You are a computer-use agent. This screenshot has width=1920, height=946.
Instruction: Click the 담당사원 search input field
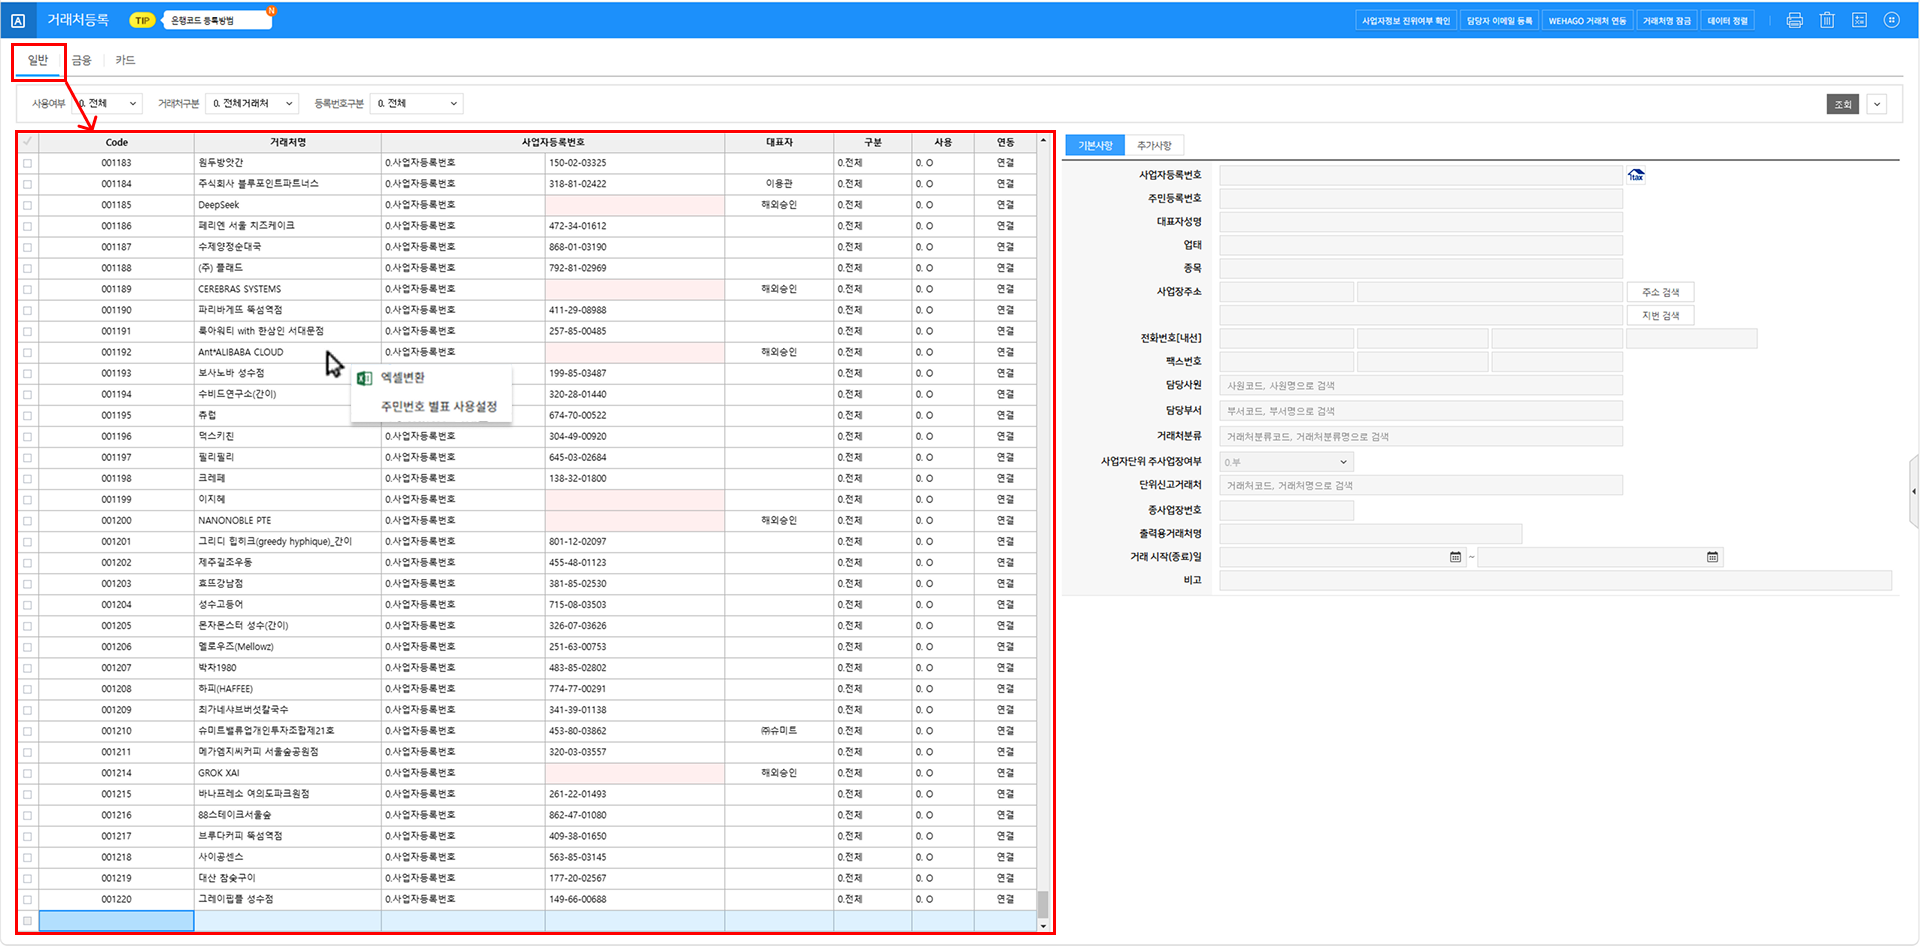point(1421,386)
